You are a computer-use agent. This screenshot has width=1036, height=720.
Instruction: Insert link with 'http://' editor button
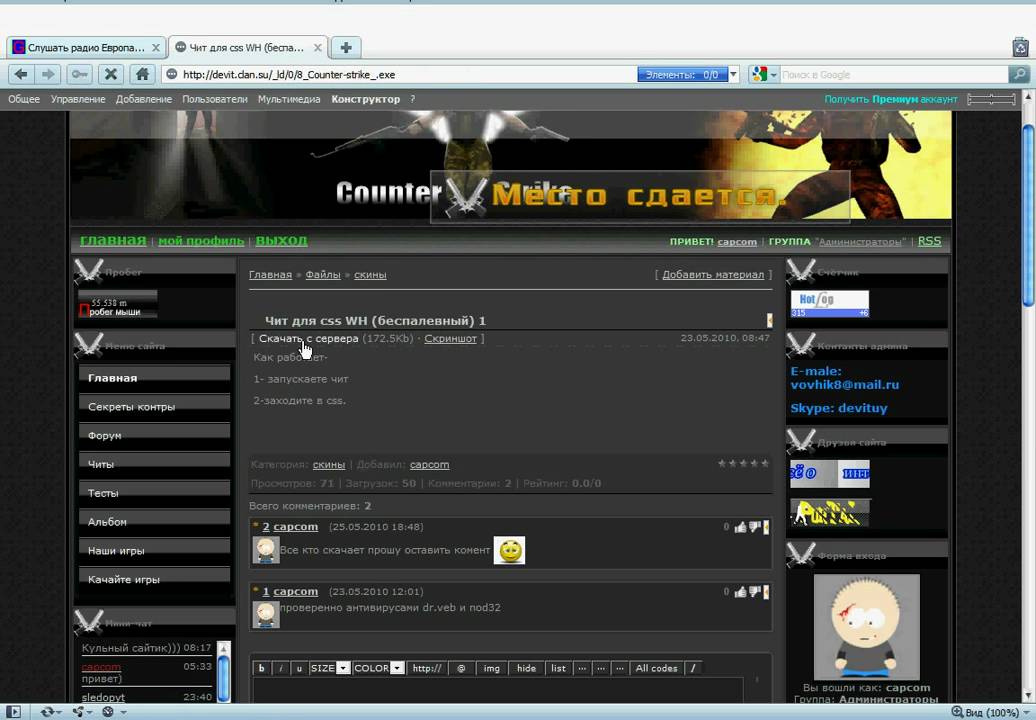pos(427,668)
